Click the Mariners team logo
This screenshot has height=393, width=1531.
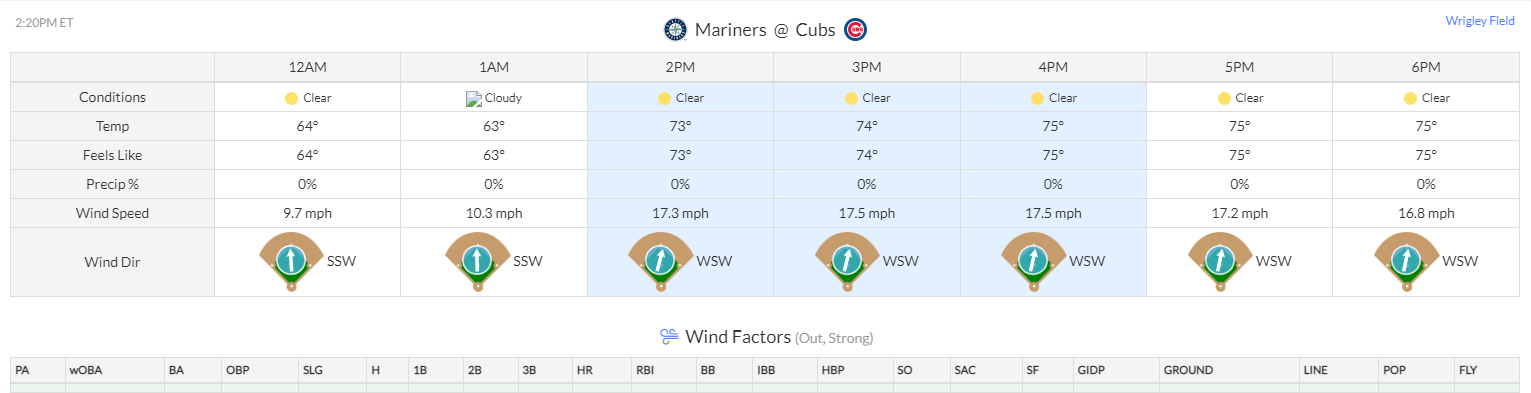coord(676,30)
